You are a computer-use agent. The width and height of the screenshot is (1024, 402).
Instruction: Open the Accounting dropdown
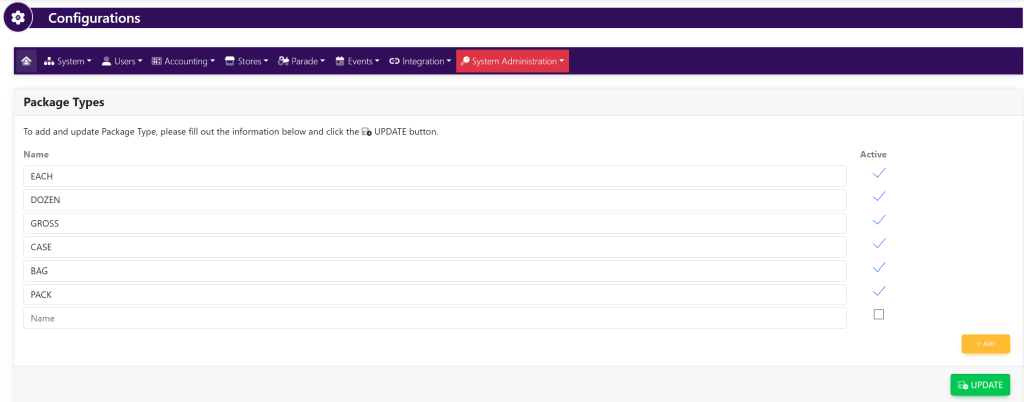point(183,61)
